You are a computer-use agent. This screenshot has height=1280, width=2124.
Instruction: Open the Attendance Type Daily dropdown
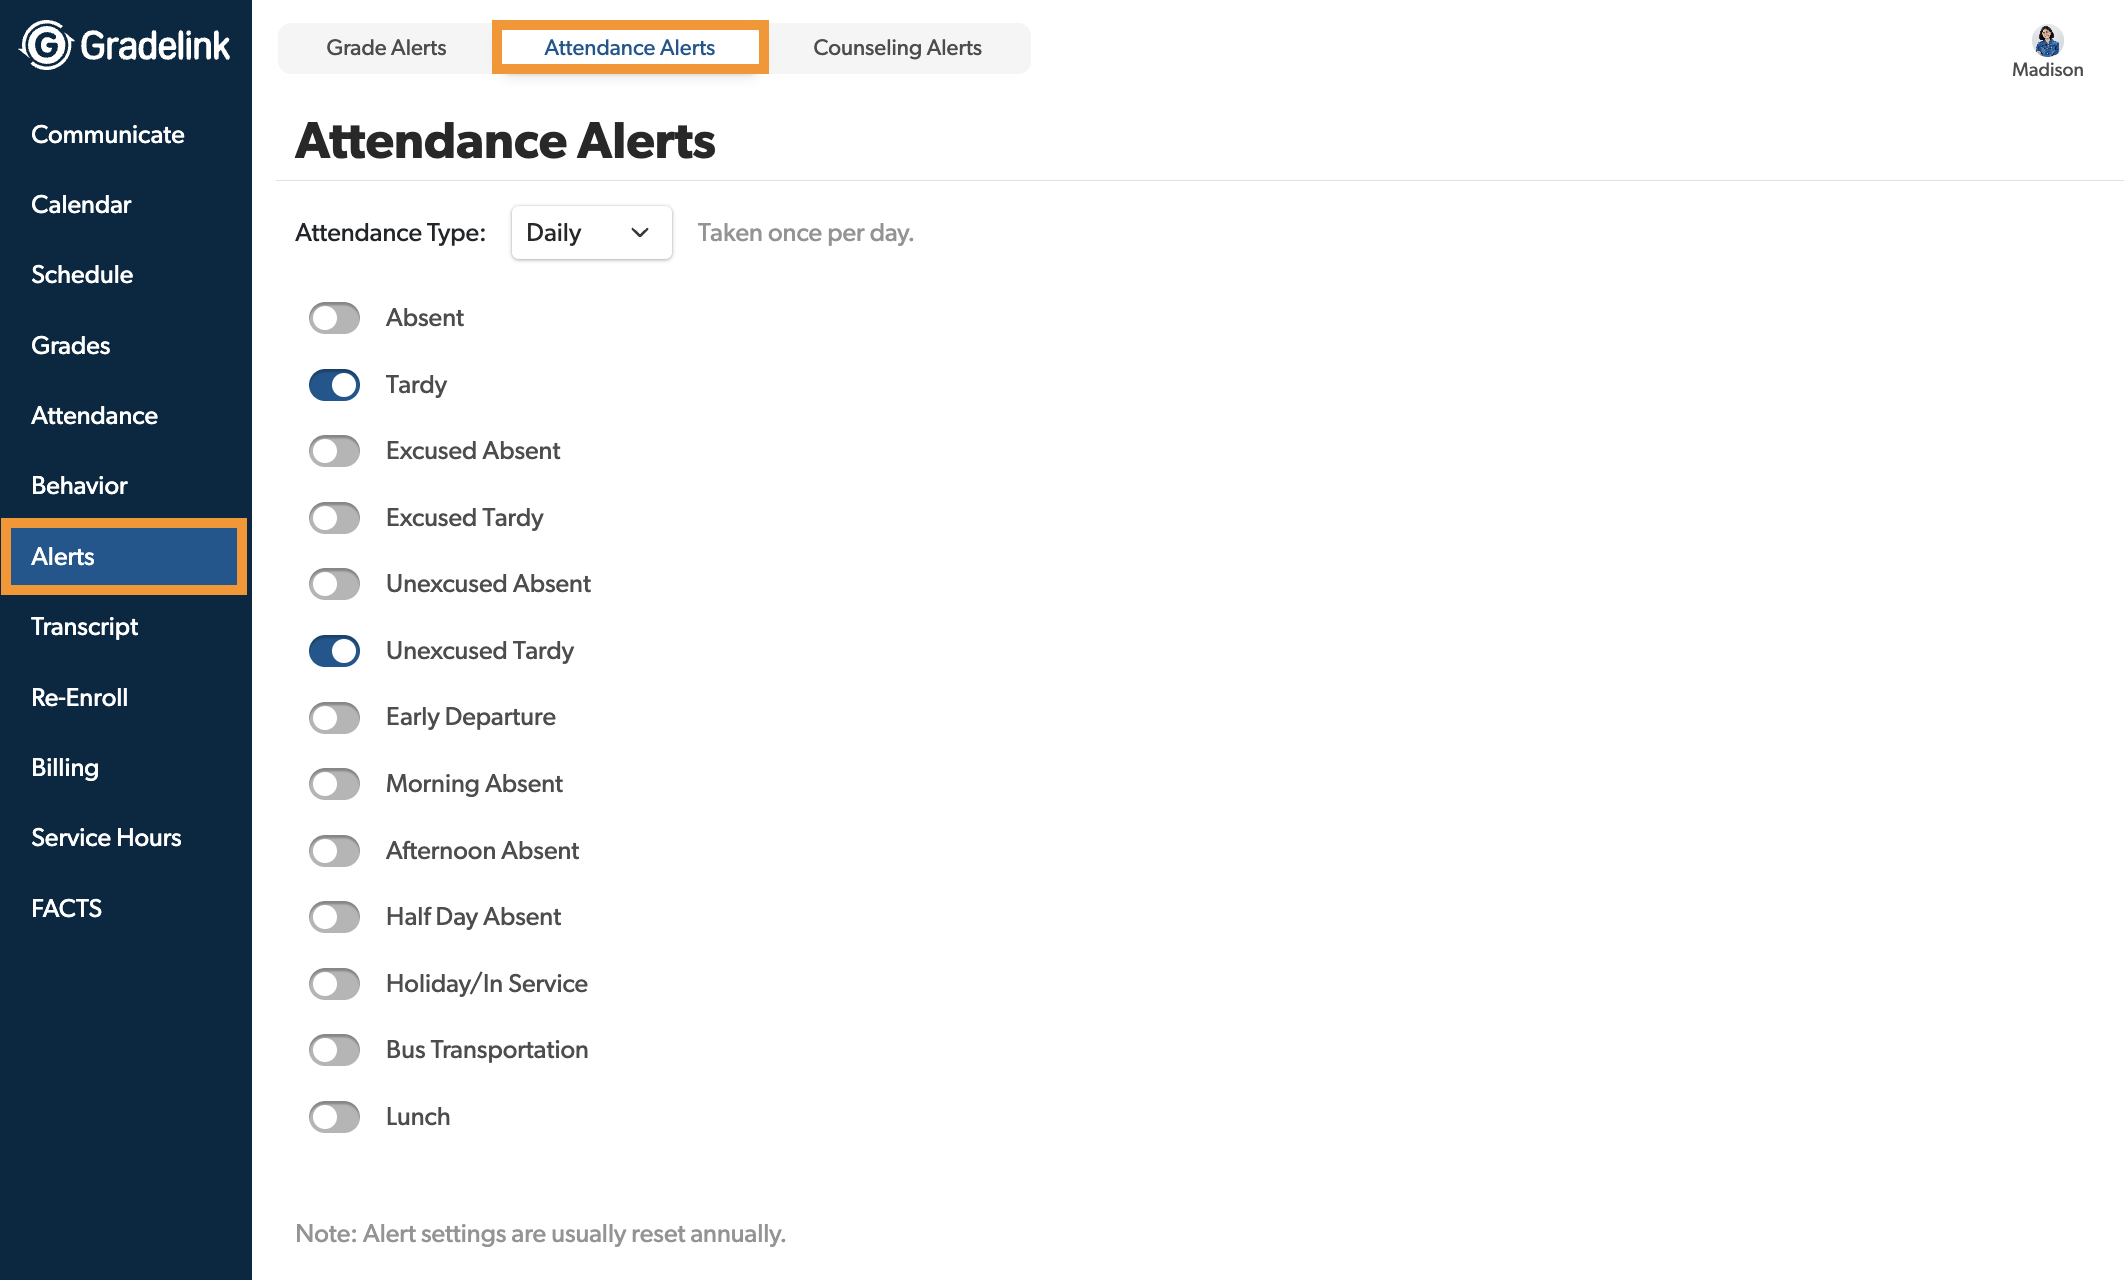pyautogui.click(x=591, y=233)
